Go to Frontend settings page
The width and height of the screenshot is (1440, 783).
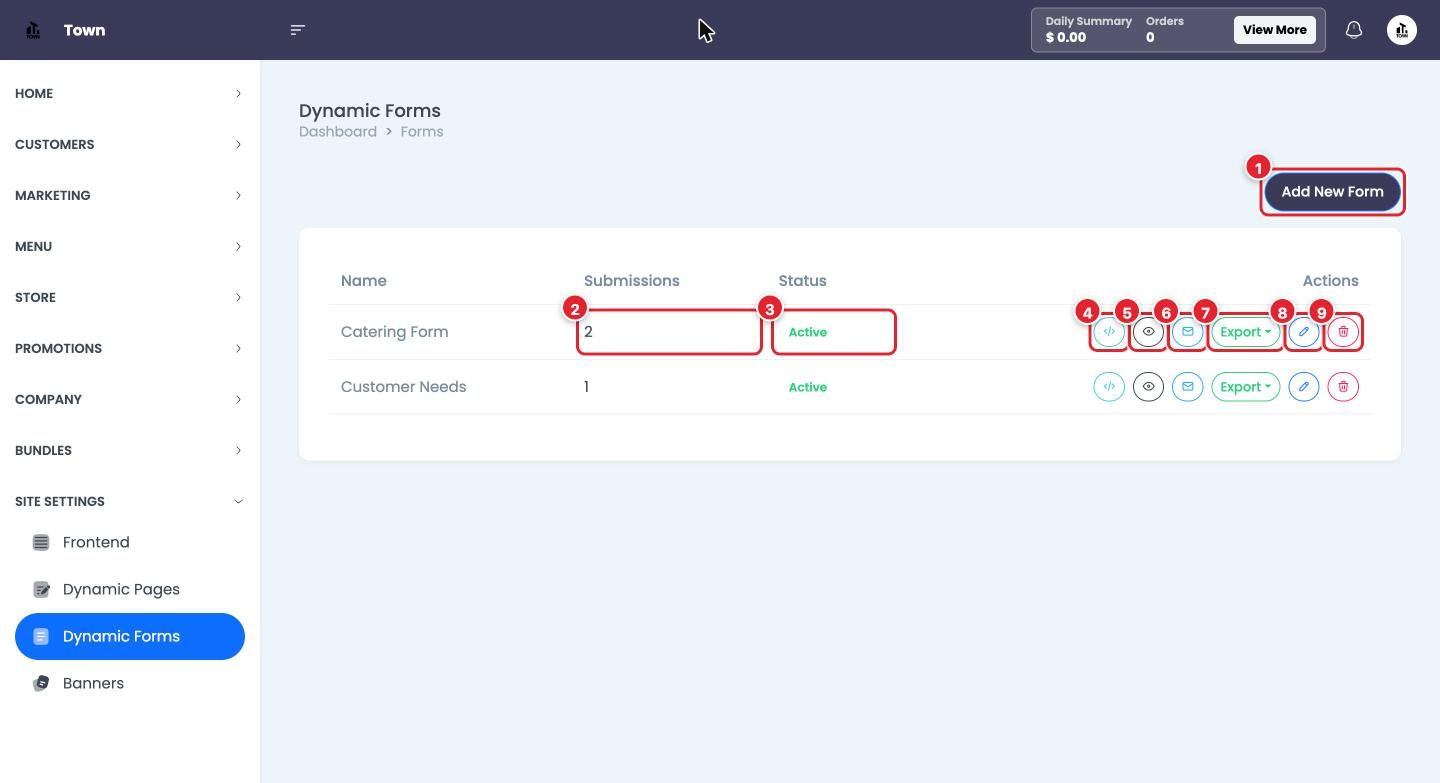tap(130, 542)
